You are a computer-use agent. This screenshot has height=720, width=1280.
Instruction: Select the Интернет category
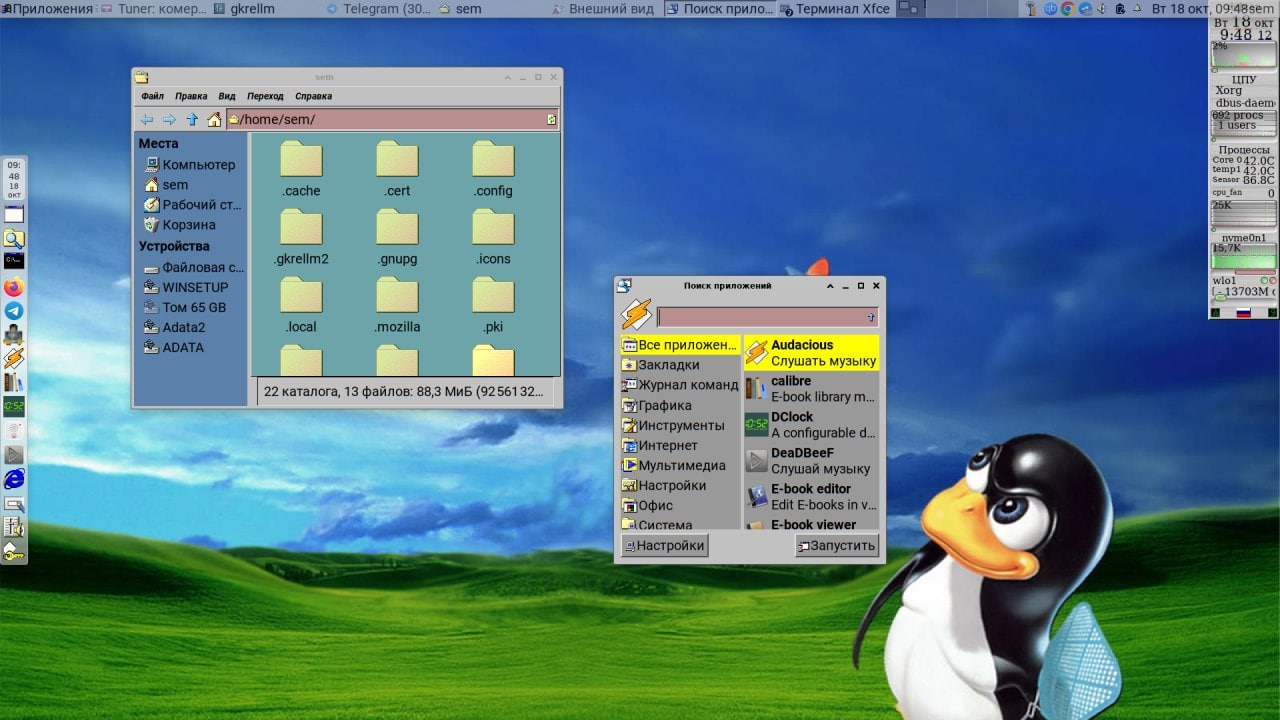click(679, 445)
